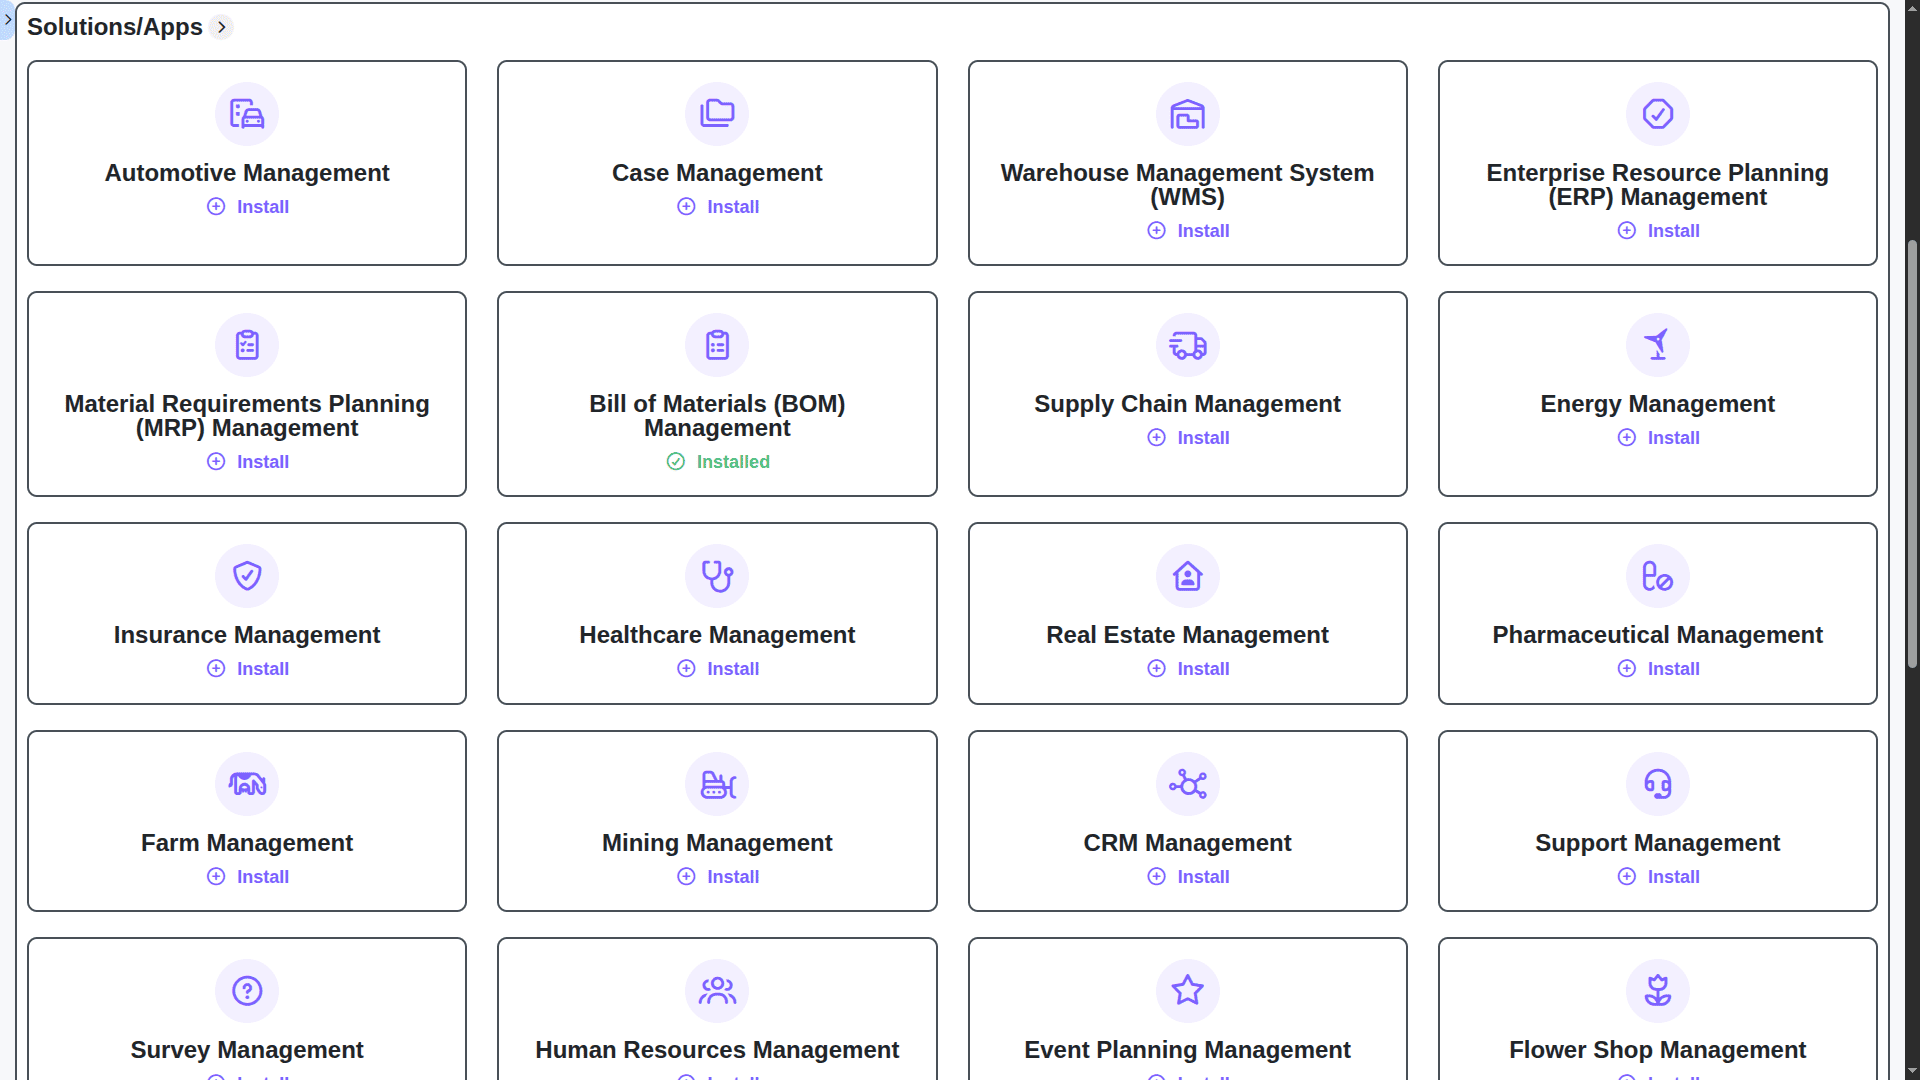The image size is (1920, 1080).
Task: Click the Case Management folder icon
Action: [x=717, y=114]
